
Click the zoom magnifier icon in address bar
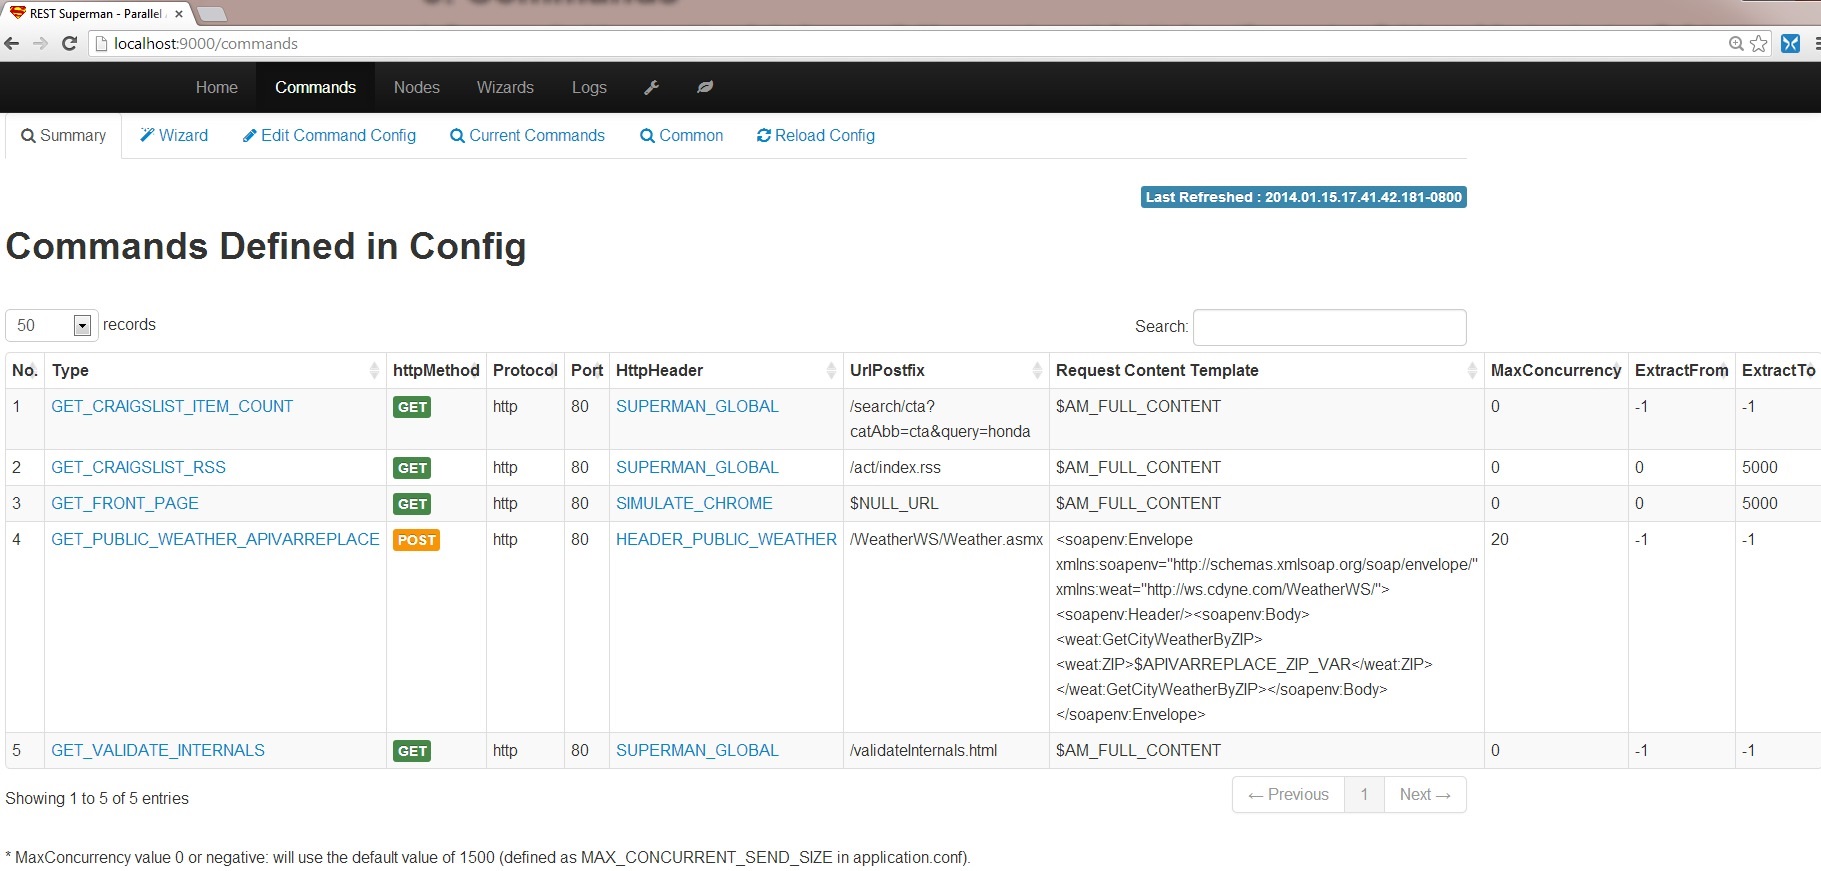click(x=1737, y=43)
